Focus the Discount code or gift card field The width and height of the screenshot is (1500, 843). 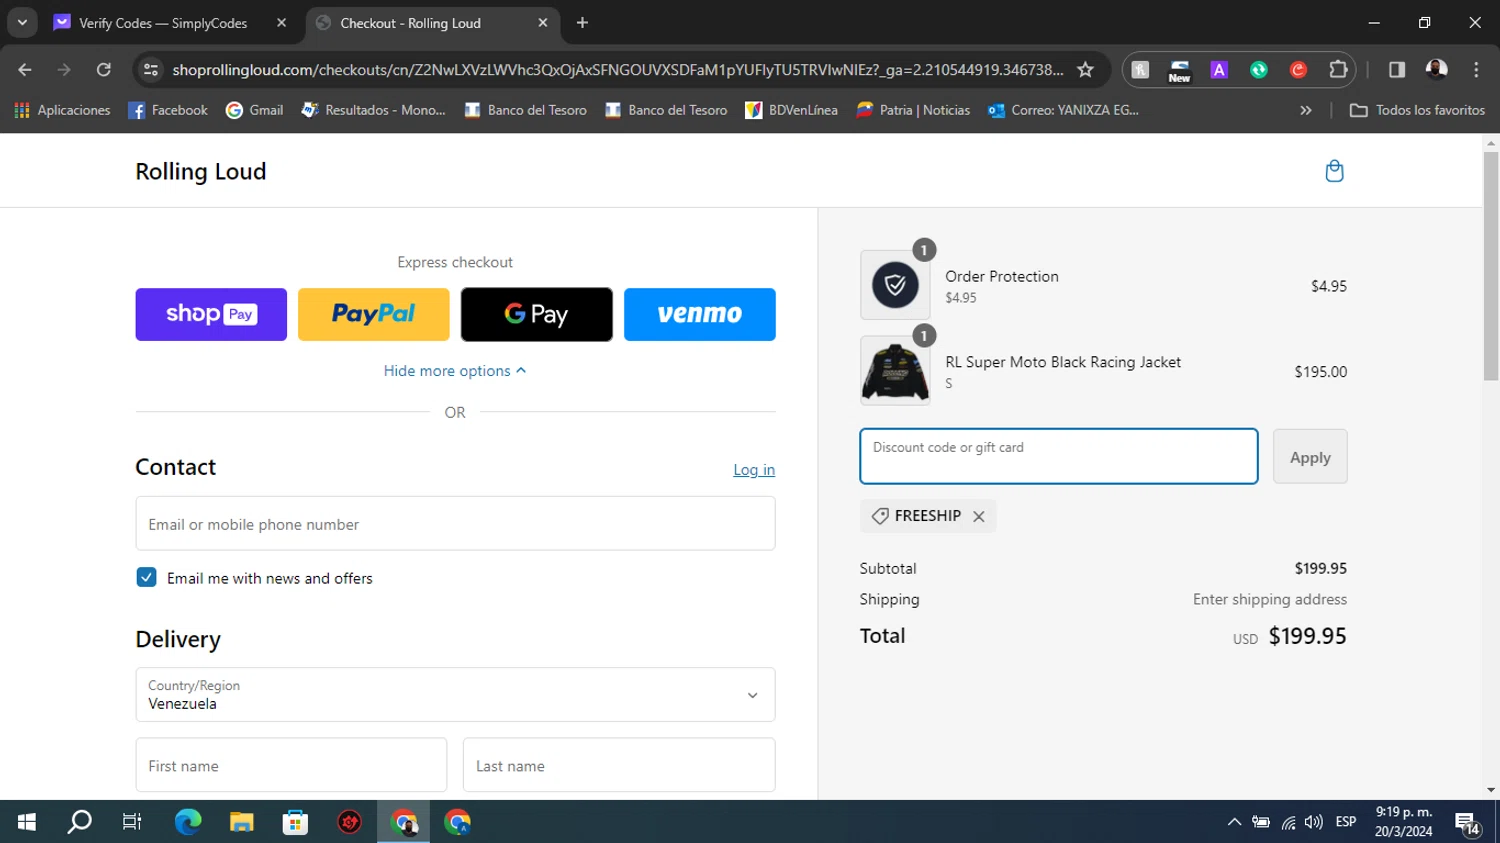1059,457
